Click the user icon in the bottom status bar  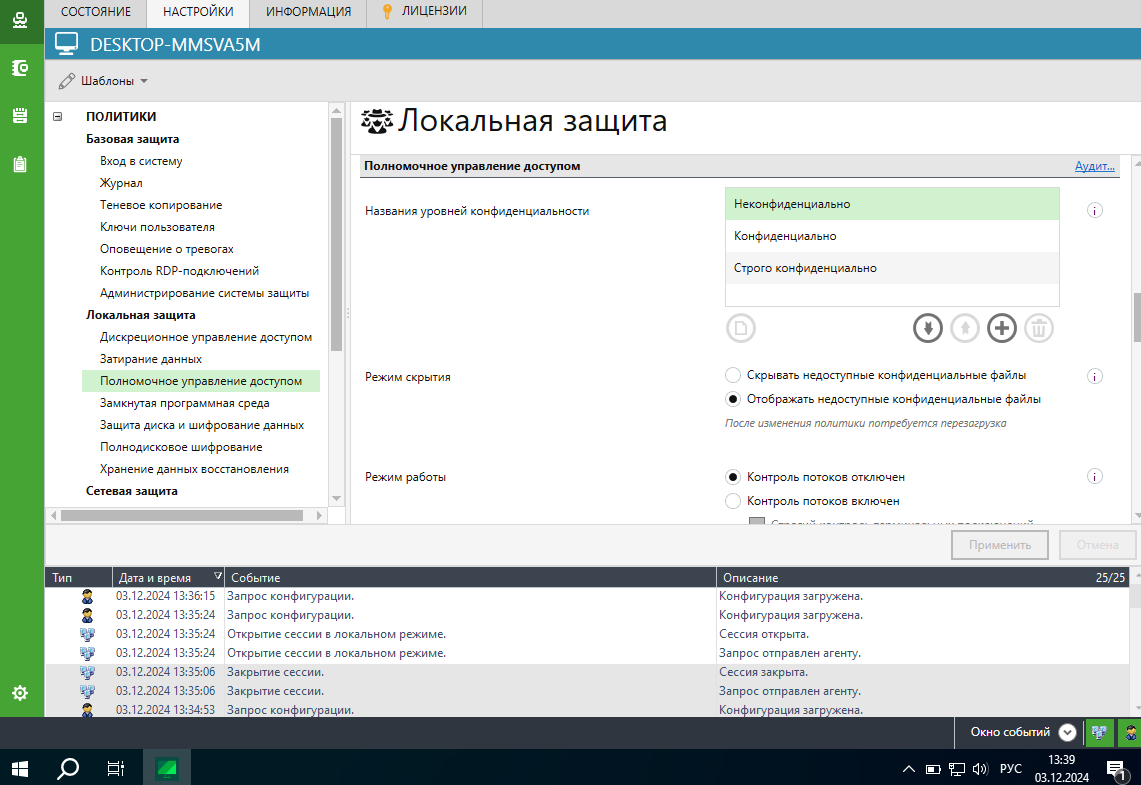coord(1130,733)
